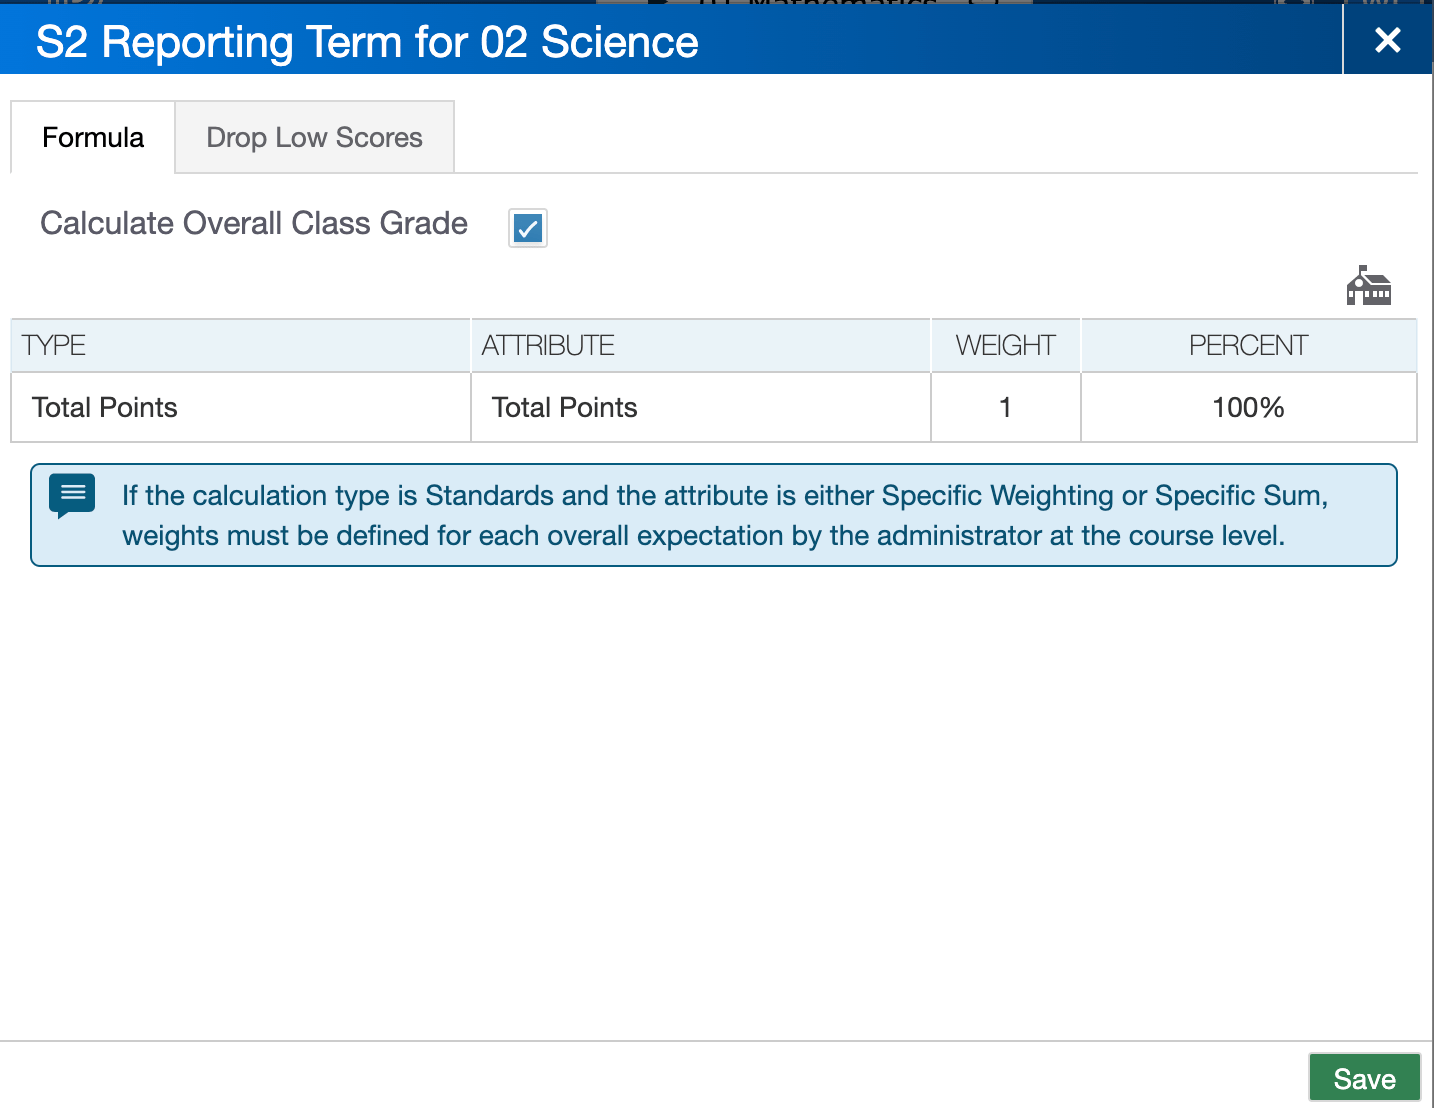Select the Formula tab

pyautogui.click(x=92, y=137)
